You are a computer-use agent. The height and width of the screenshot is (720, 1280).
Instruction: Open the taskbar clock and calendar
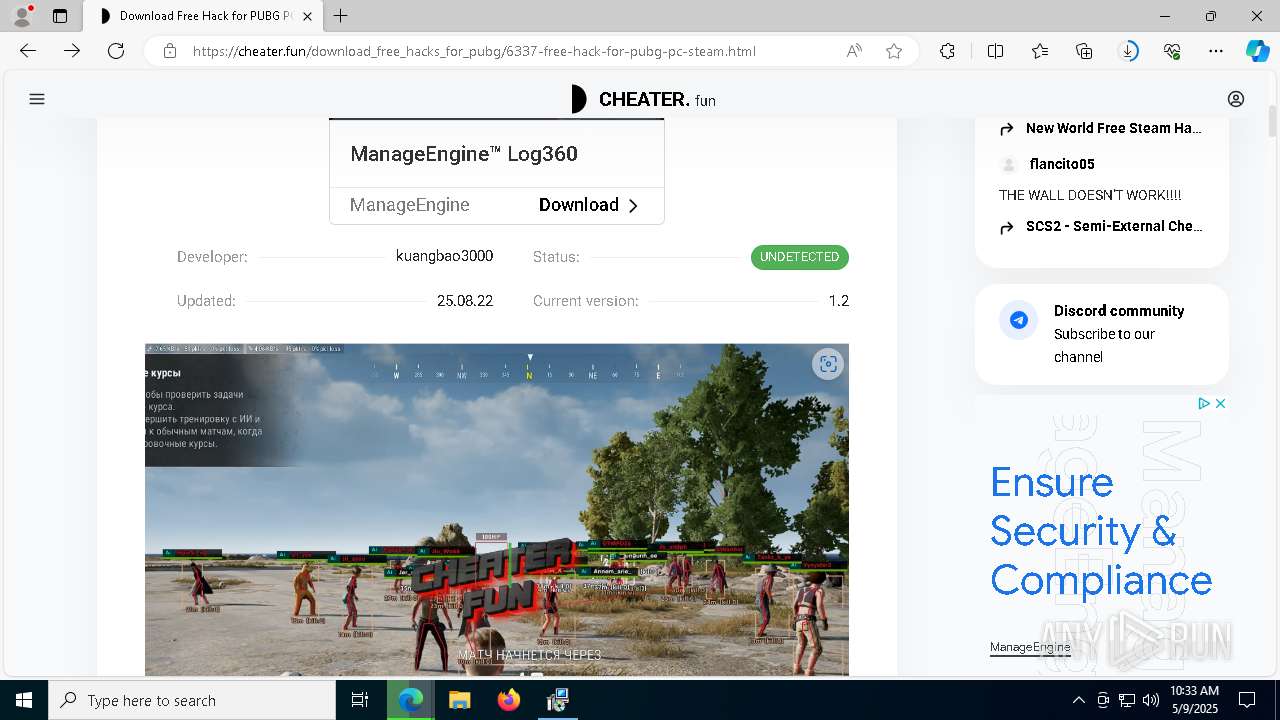(x=1194, y=700)
